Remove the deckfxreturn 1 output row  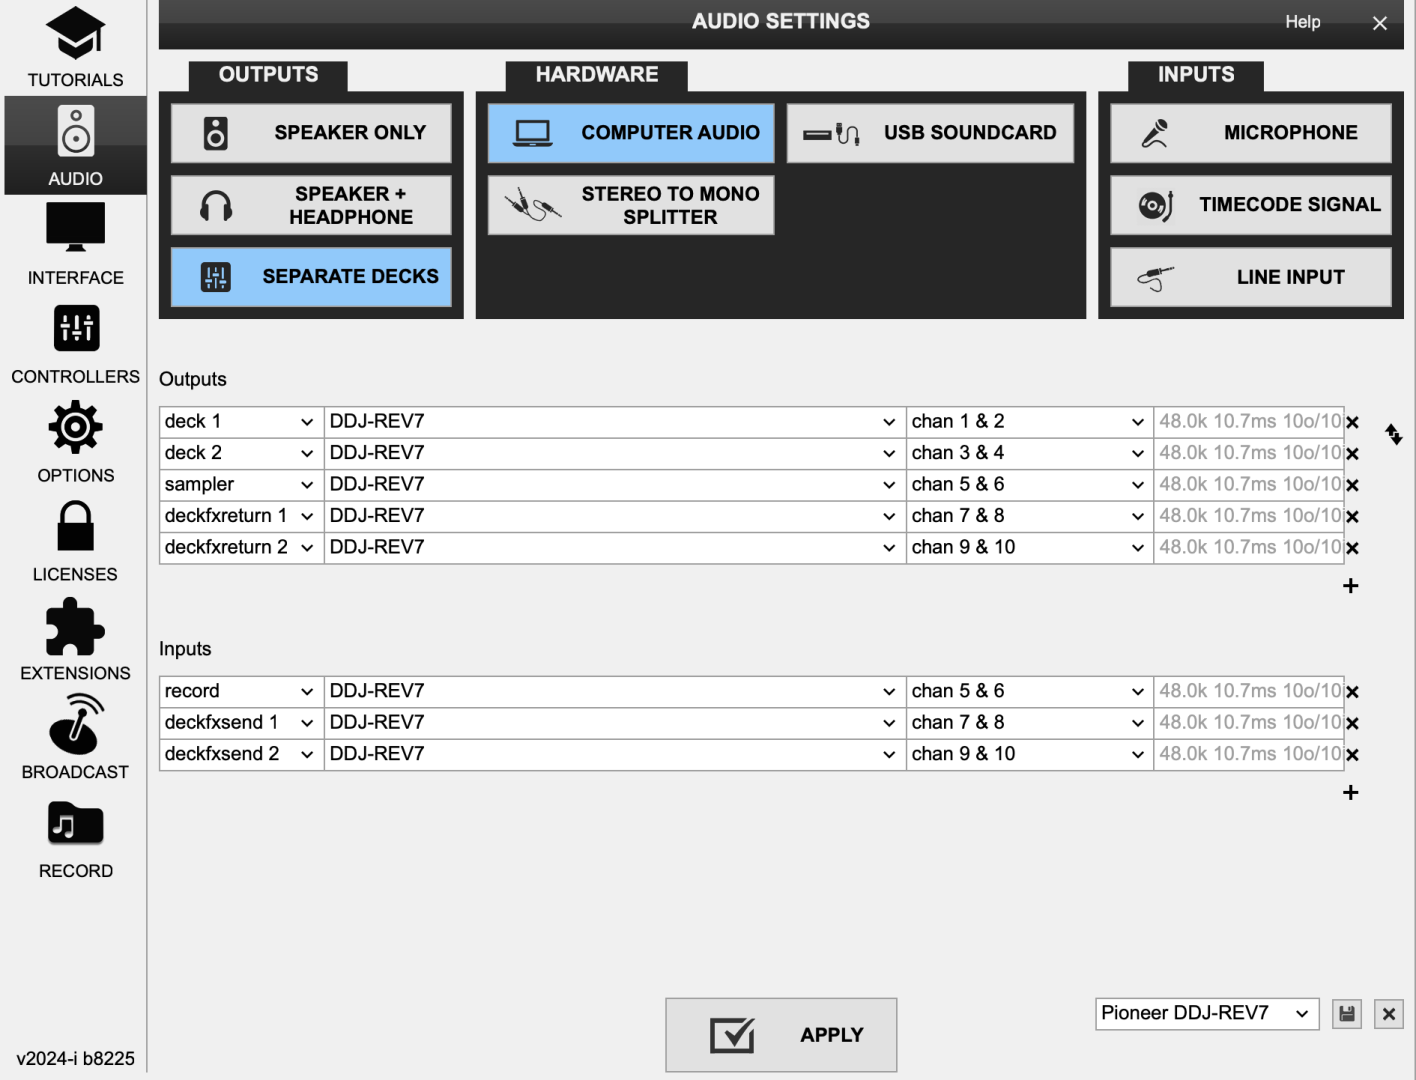[x=1352, y=517]
